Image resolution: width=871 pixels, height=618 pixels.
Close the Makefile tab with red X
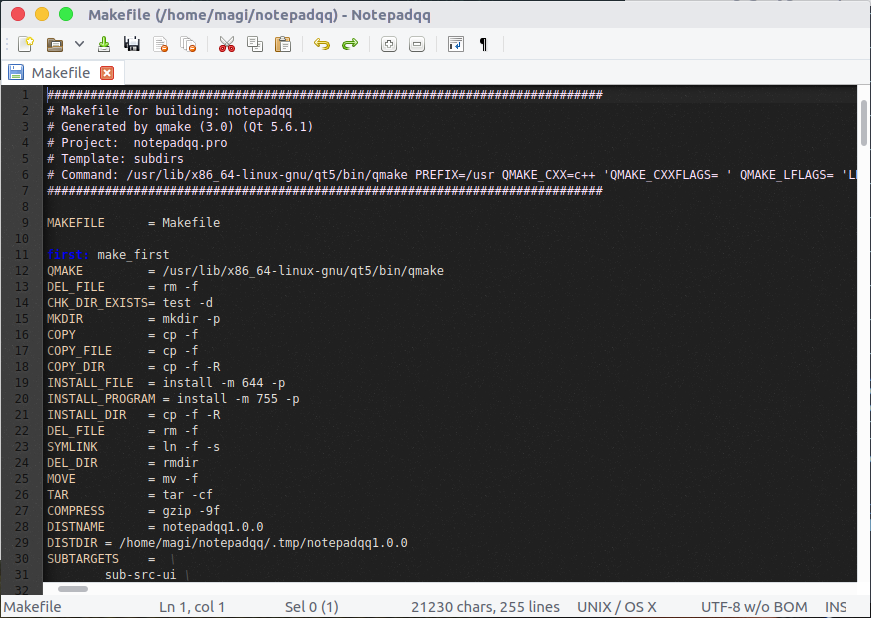click(107, 73)
